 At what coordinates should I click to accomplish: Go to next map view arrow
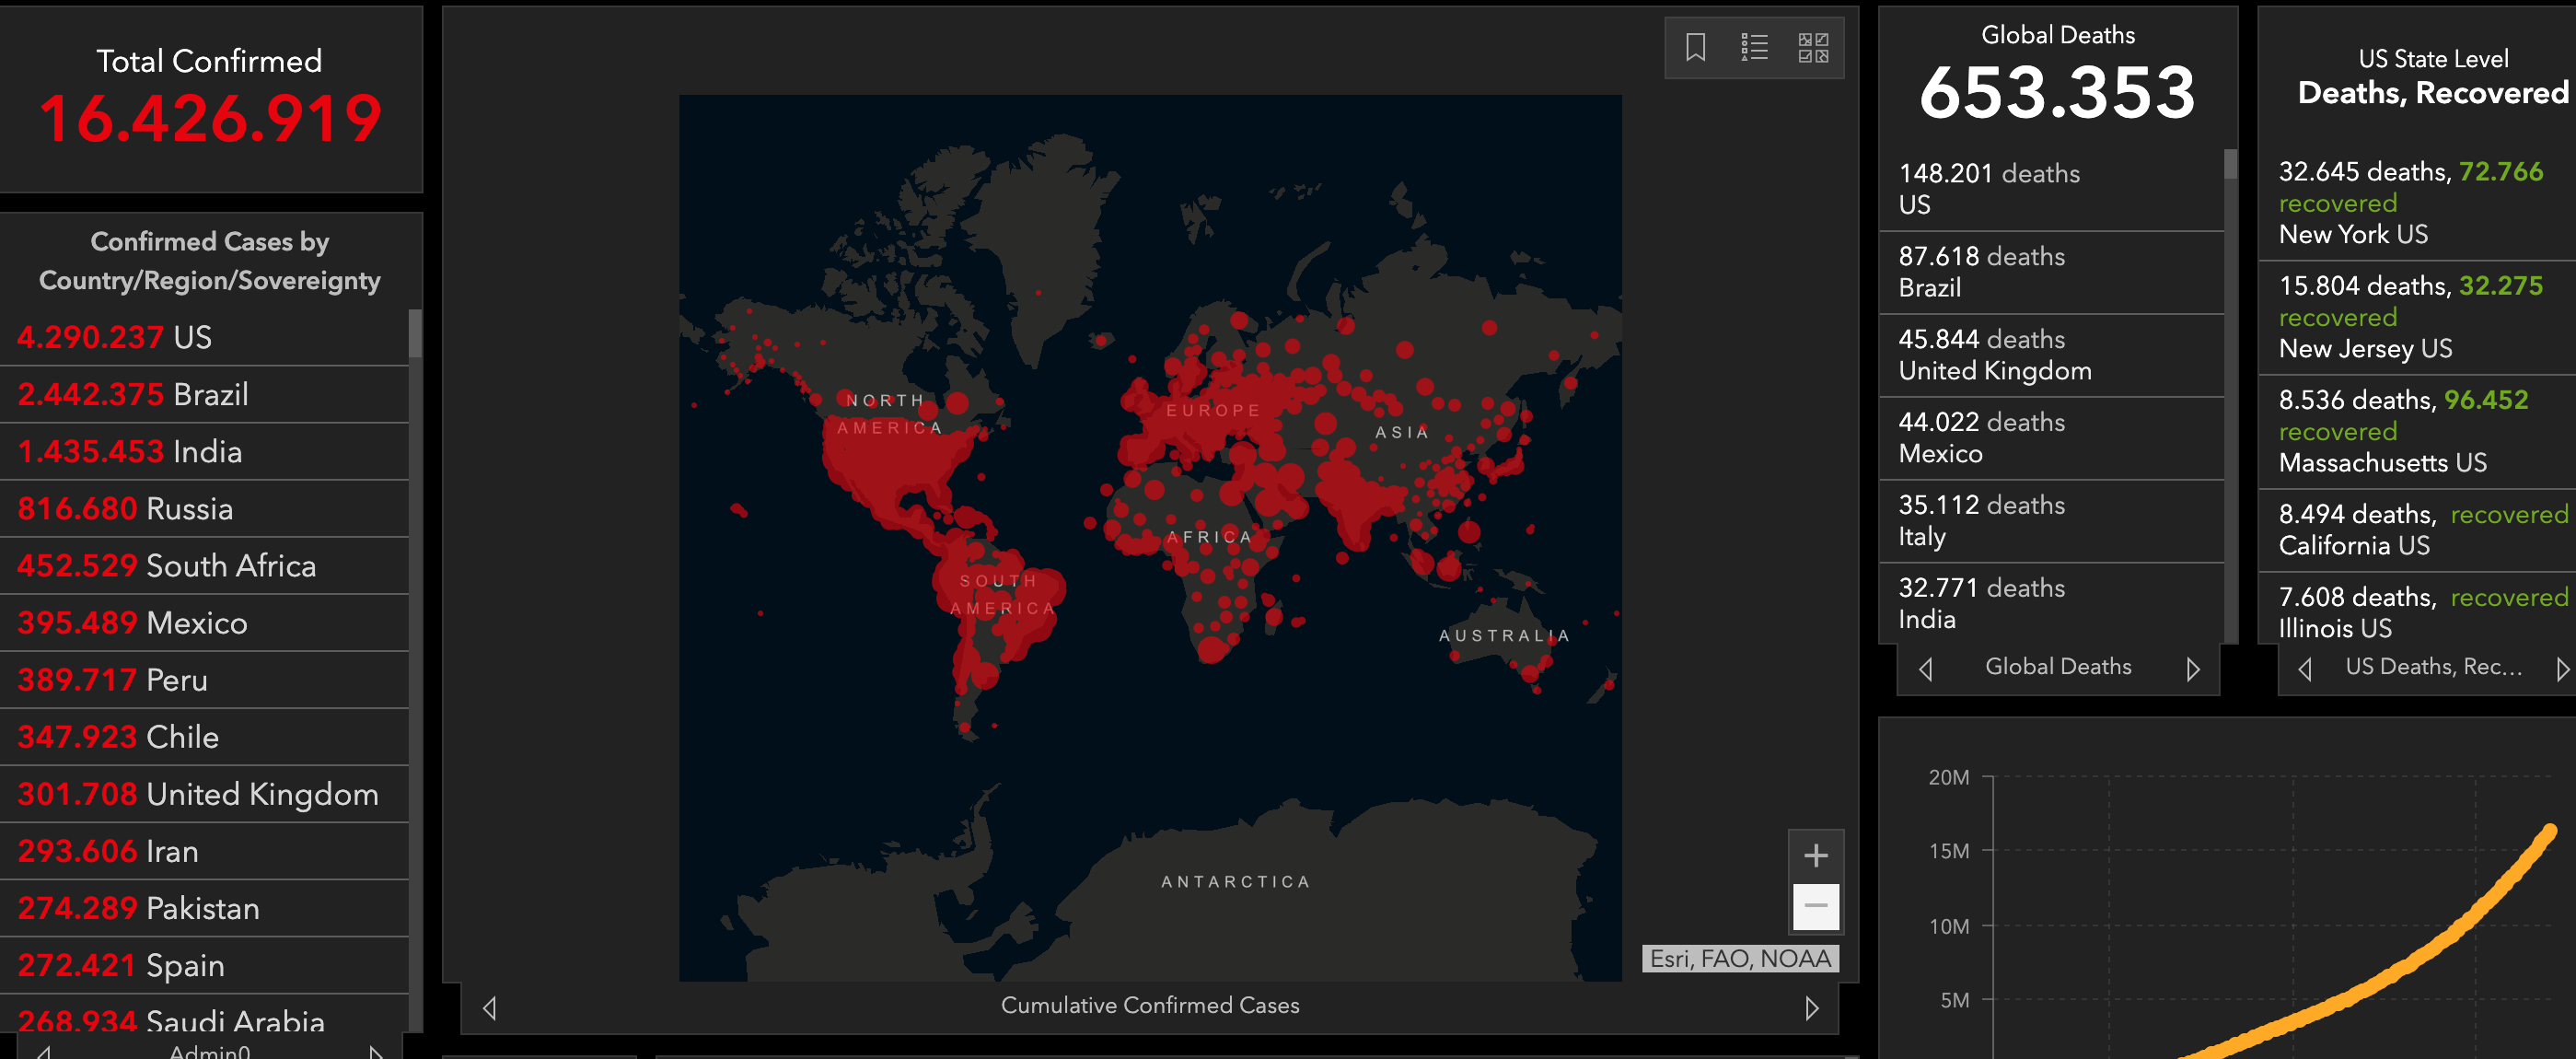tap(1811, 1007)
